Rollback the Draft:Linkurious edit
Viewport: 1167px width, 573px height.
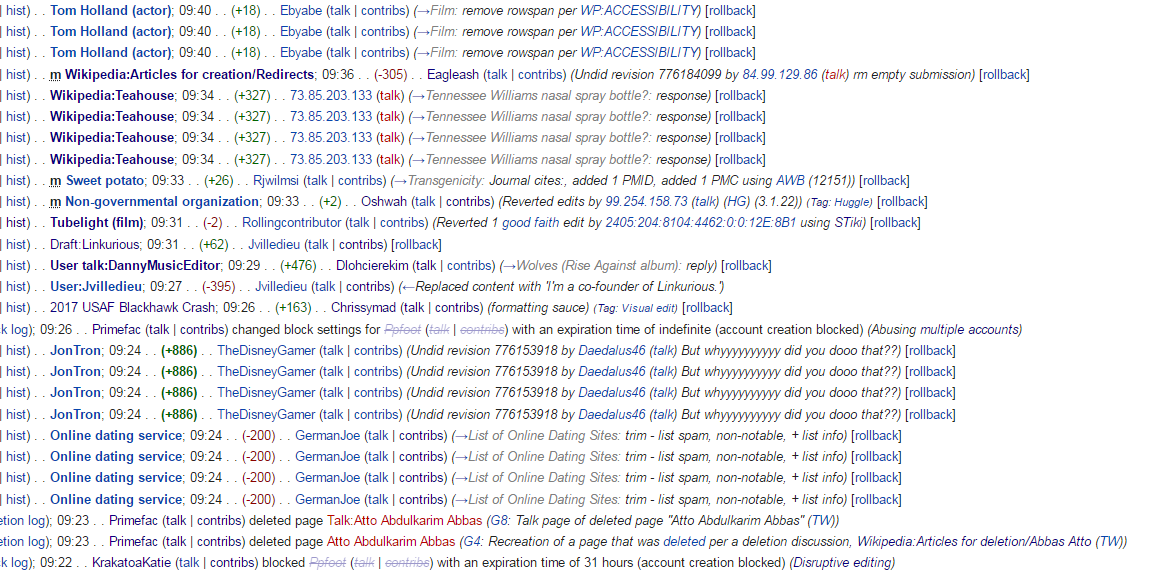pyautogui.click(x=416, y=244)
